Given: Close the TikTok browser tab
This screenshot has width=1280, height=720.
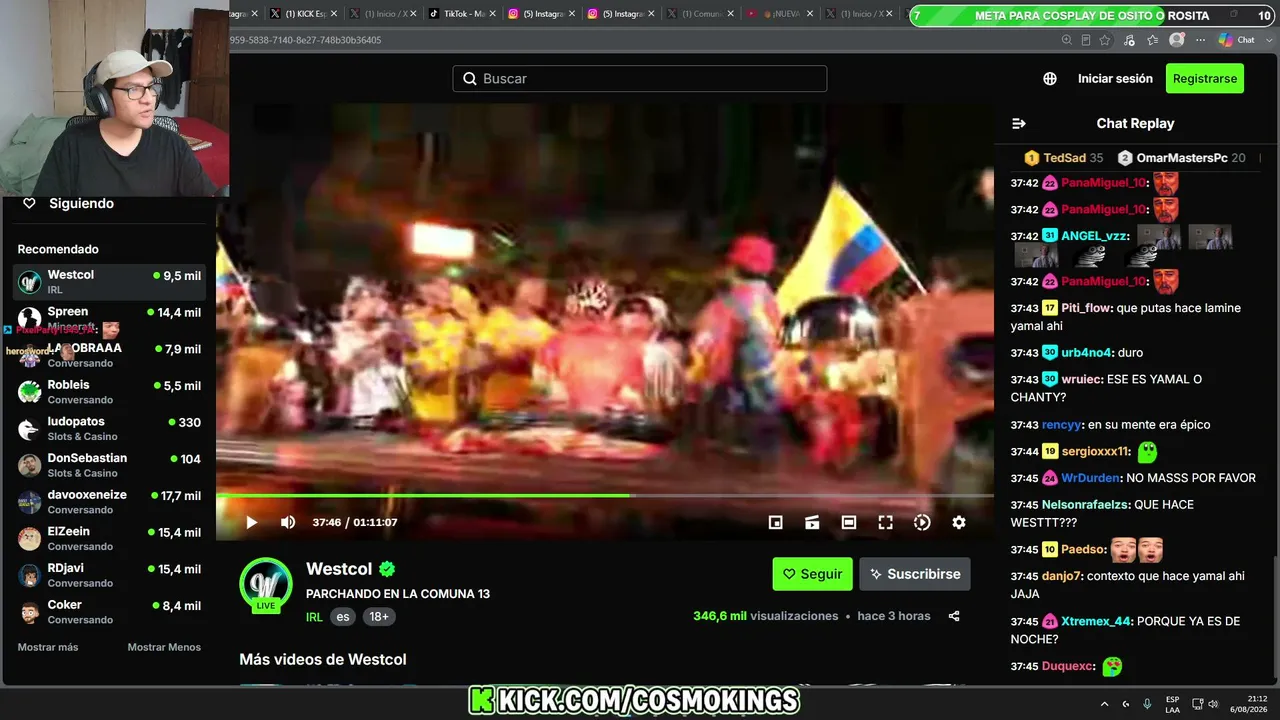Looking at the screenshot, I should 492,14.
